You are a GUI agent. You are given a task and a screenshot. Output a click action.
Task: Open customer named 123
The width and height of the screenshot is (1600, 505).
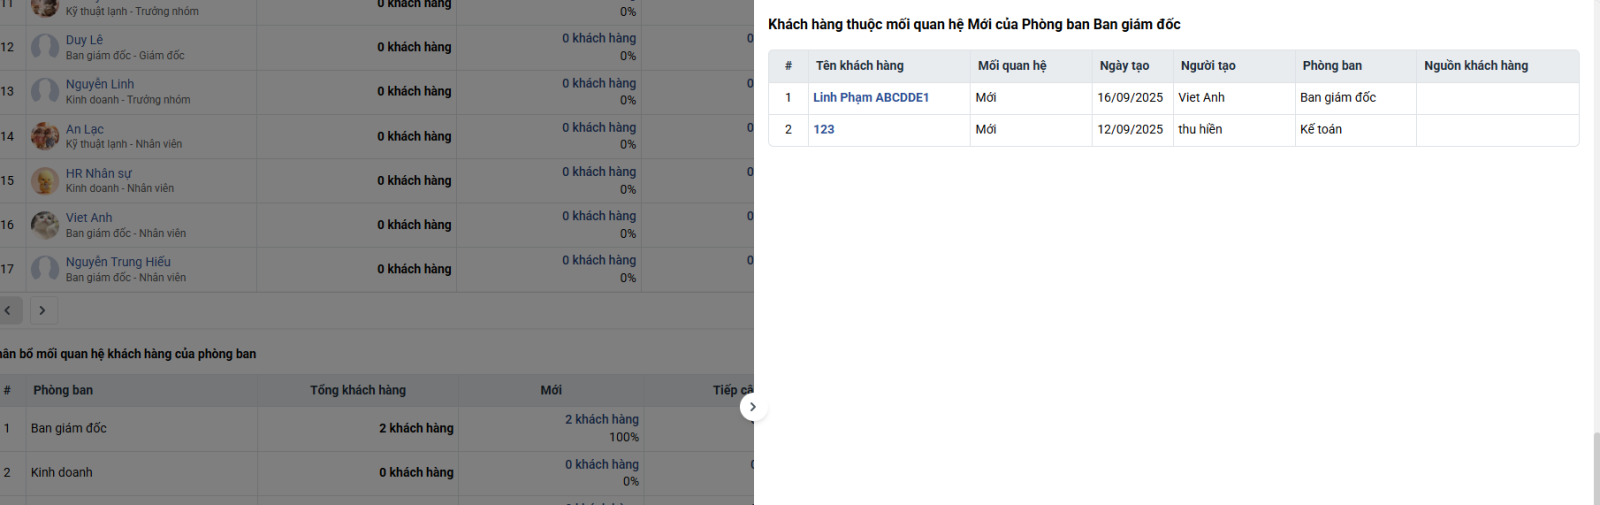824,129
